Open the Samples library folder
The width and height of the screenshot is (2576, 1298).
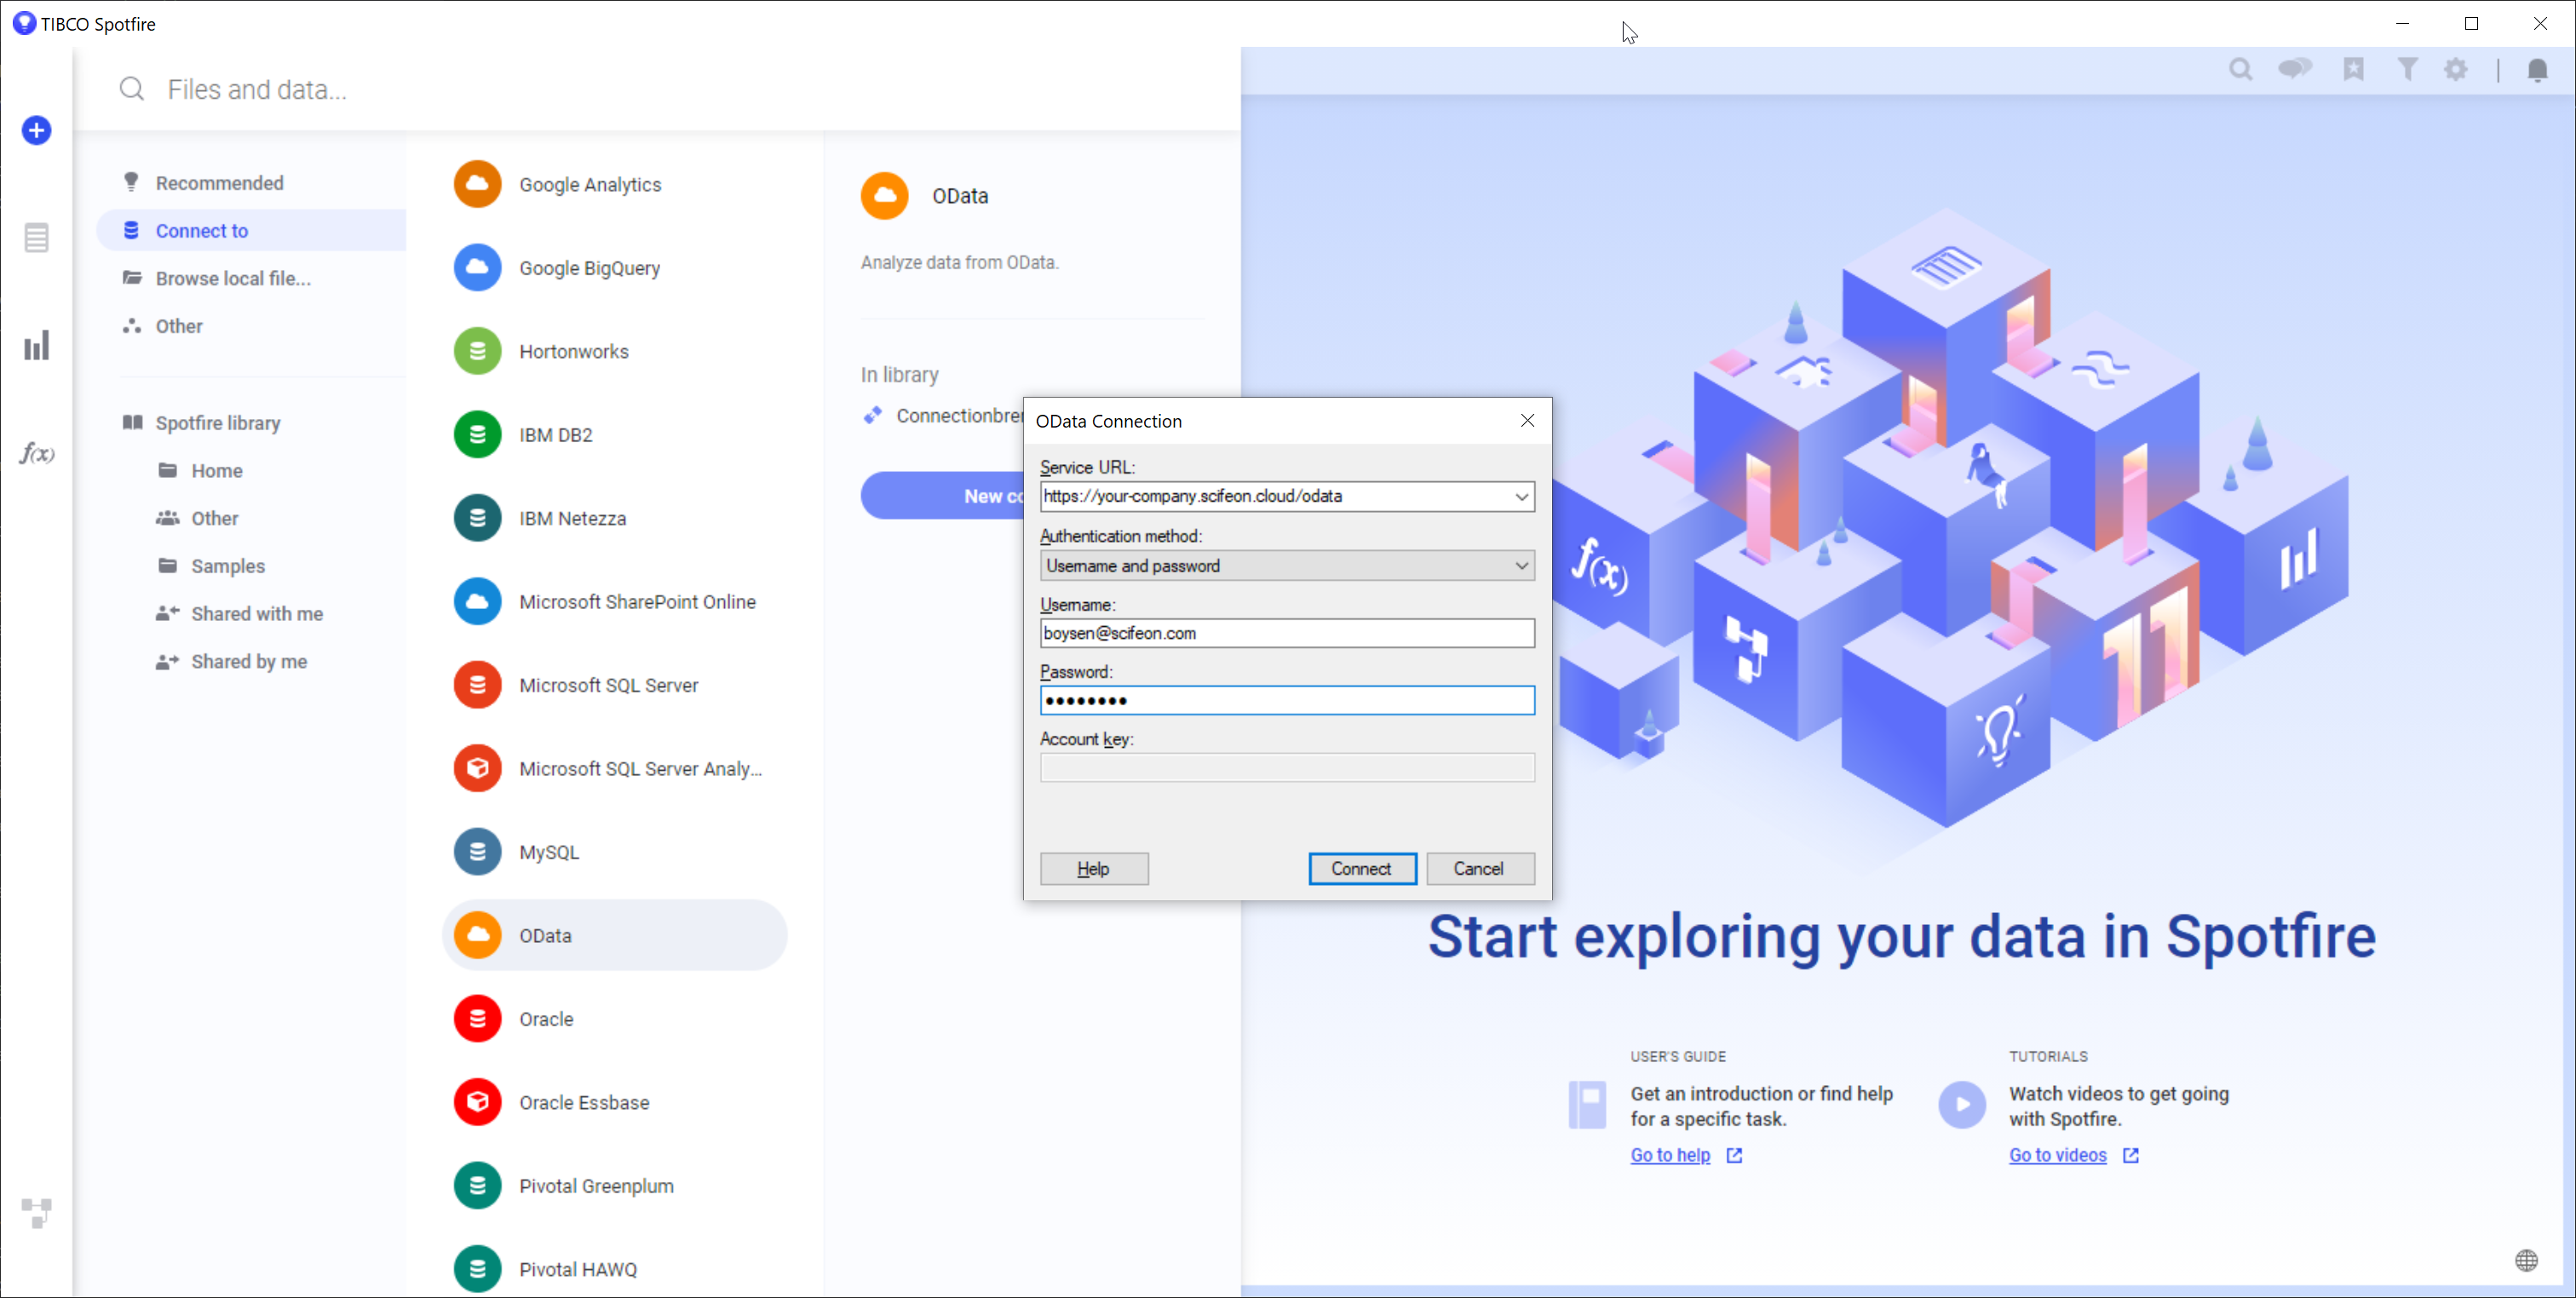click(x=228, y=566)
